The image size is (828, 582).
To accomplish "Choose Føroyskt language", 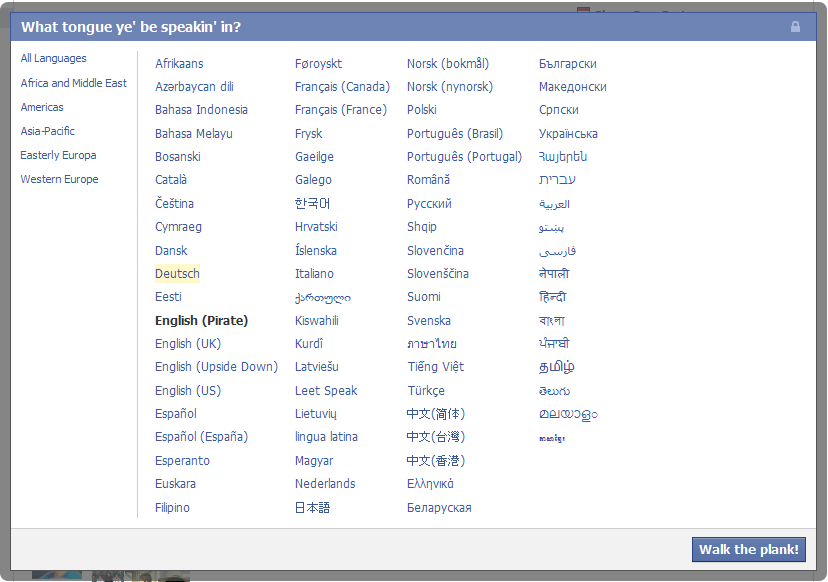I will (x=318, y=64).
